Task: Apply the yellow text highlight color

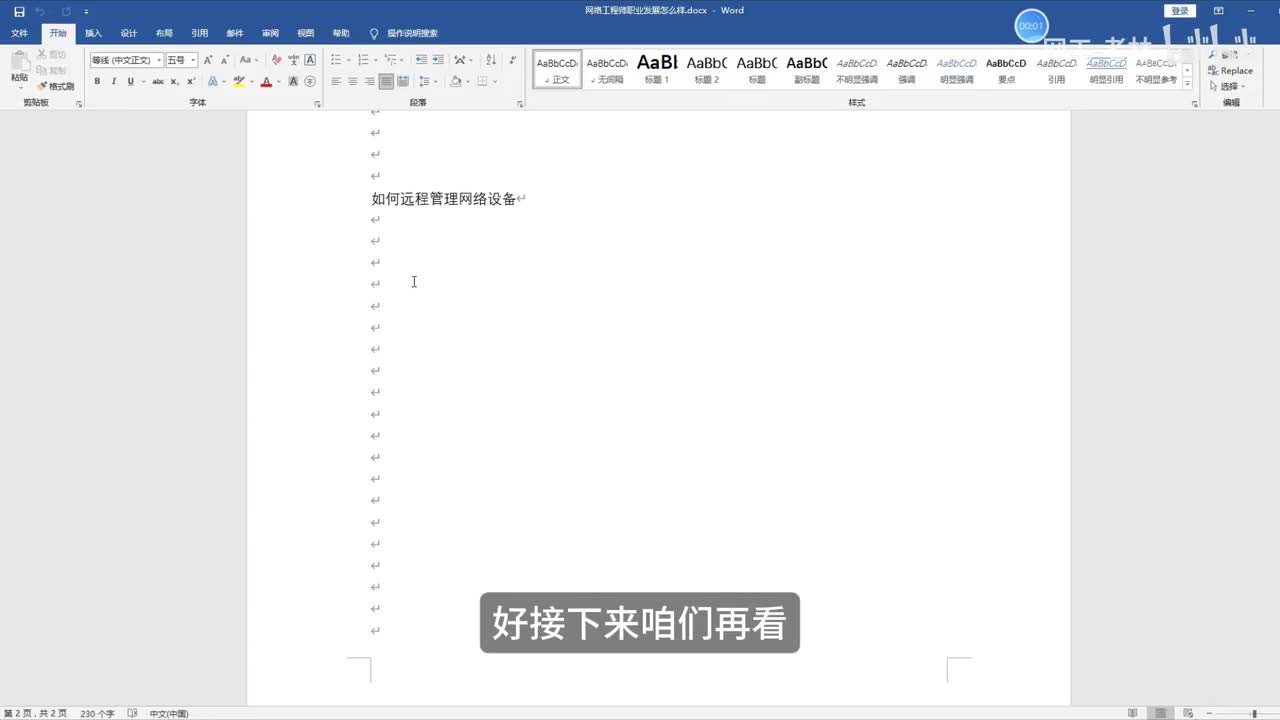Action: coord(239,81)
